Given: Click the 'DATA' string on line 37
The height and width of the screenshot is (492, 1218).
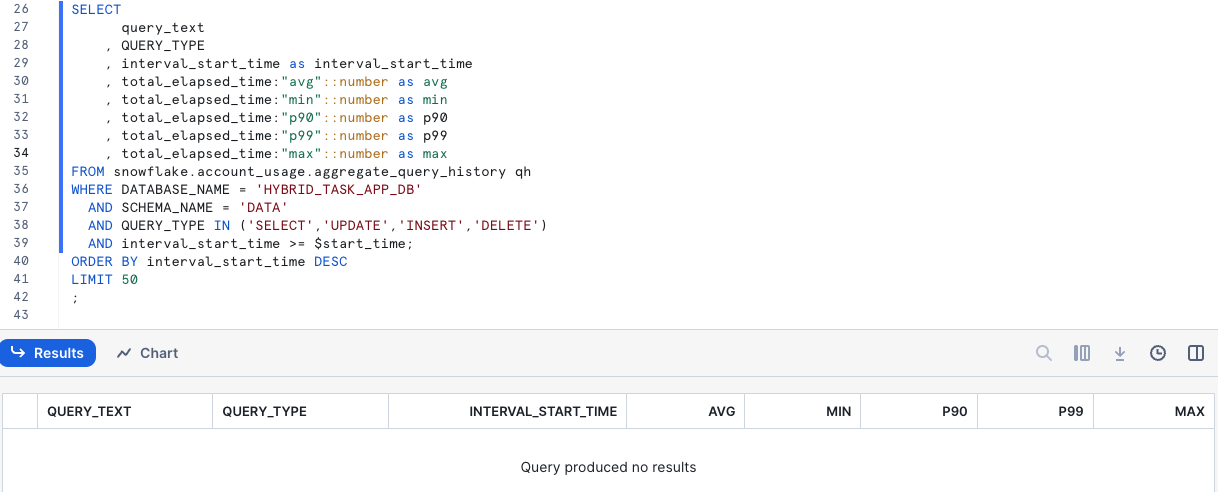Looking at the screenshot, I should pyautogui.click(x=263, y=207).
